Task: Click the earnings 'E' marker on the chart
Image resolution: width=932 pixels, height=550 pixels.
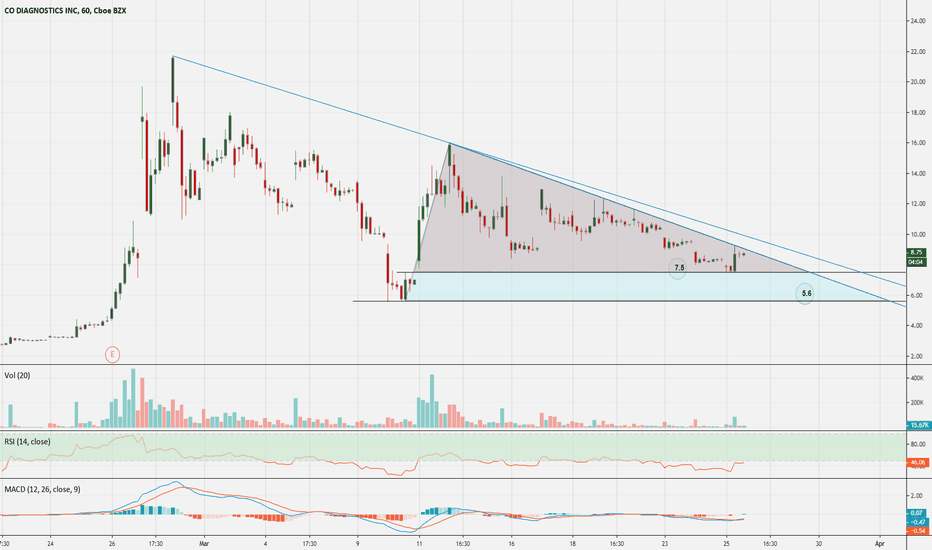Action: [x=112, y=355]
